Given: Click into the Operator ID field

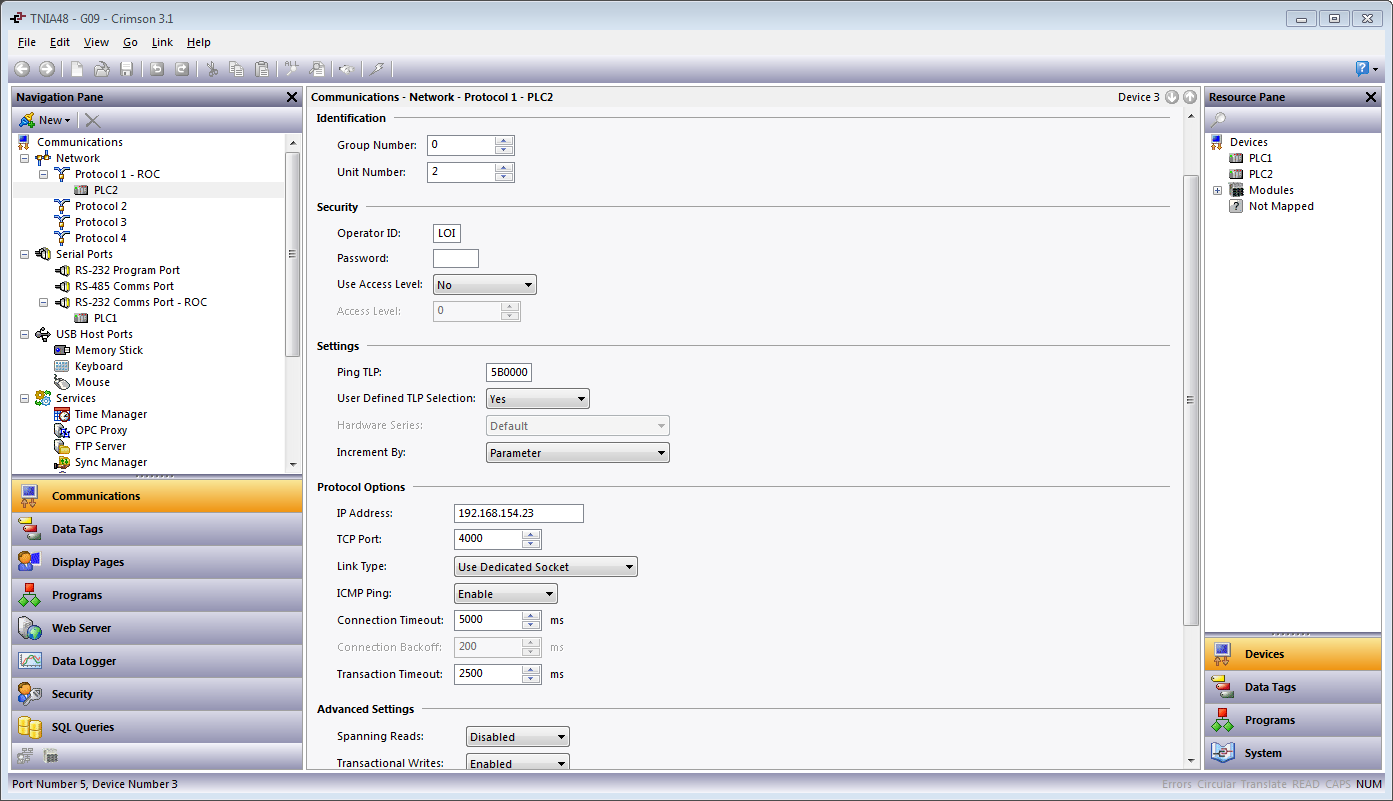Looking at the screenshot, I should (x=447, y=233).
